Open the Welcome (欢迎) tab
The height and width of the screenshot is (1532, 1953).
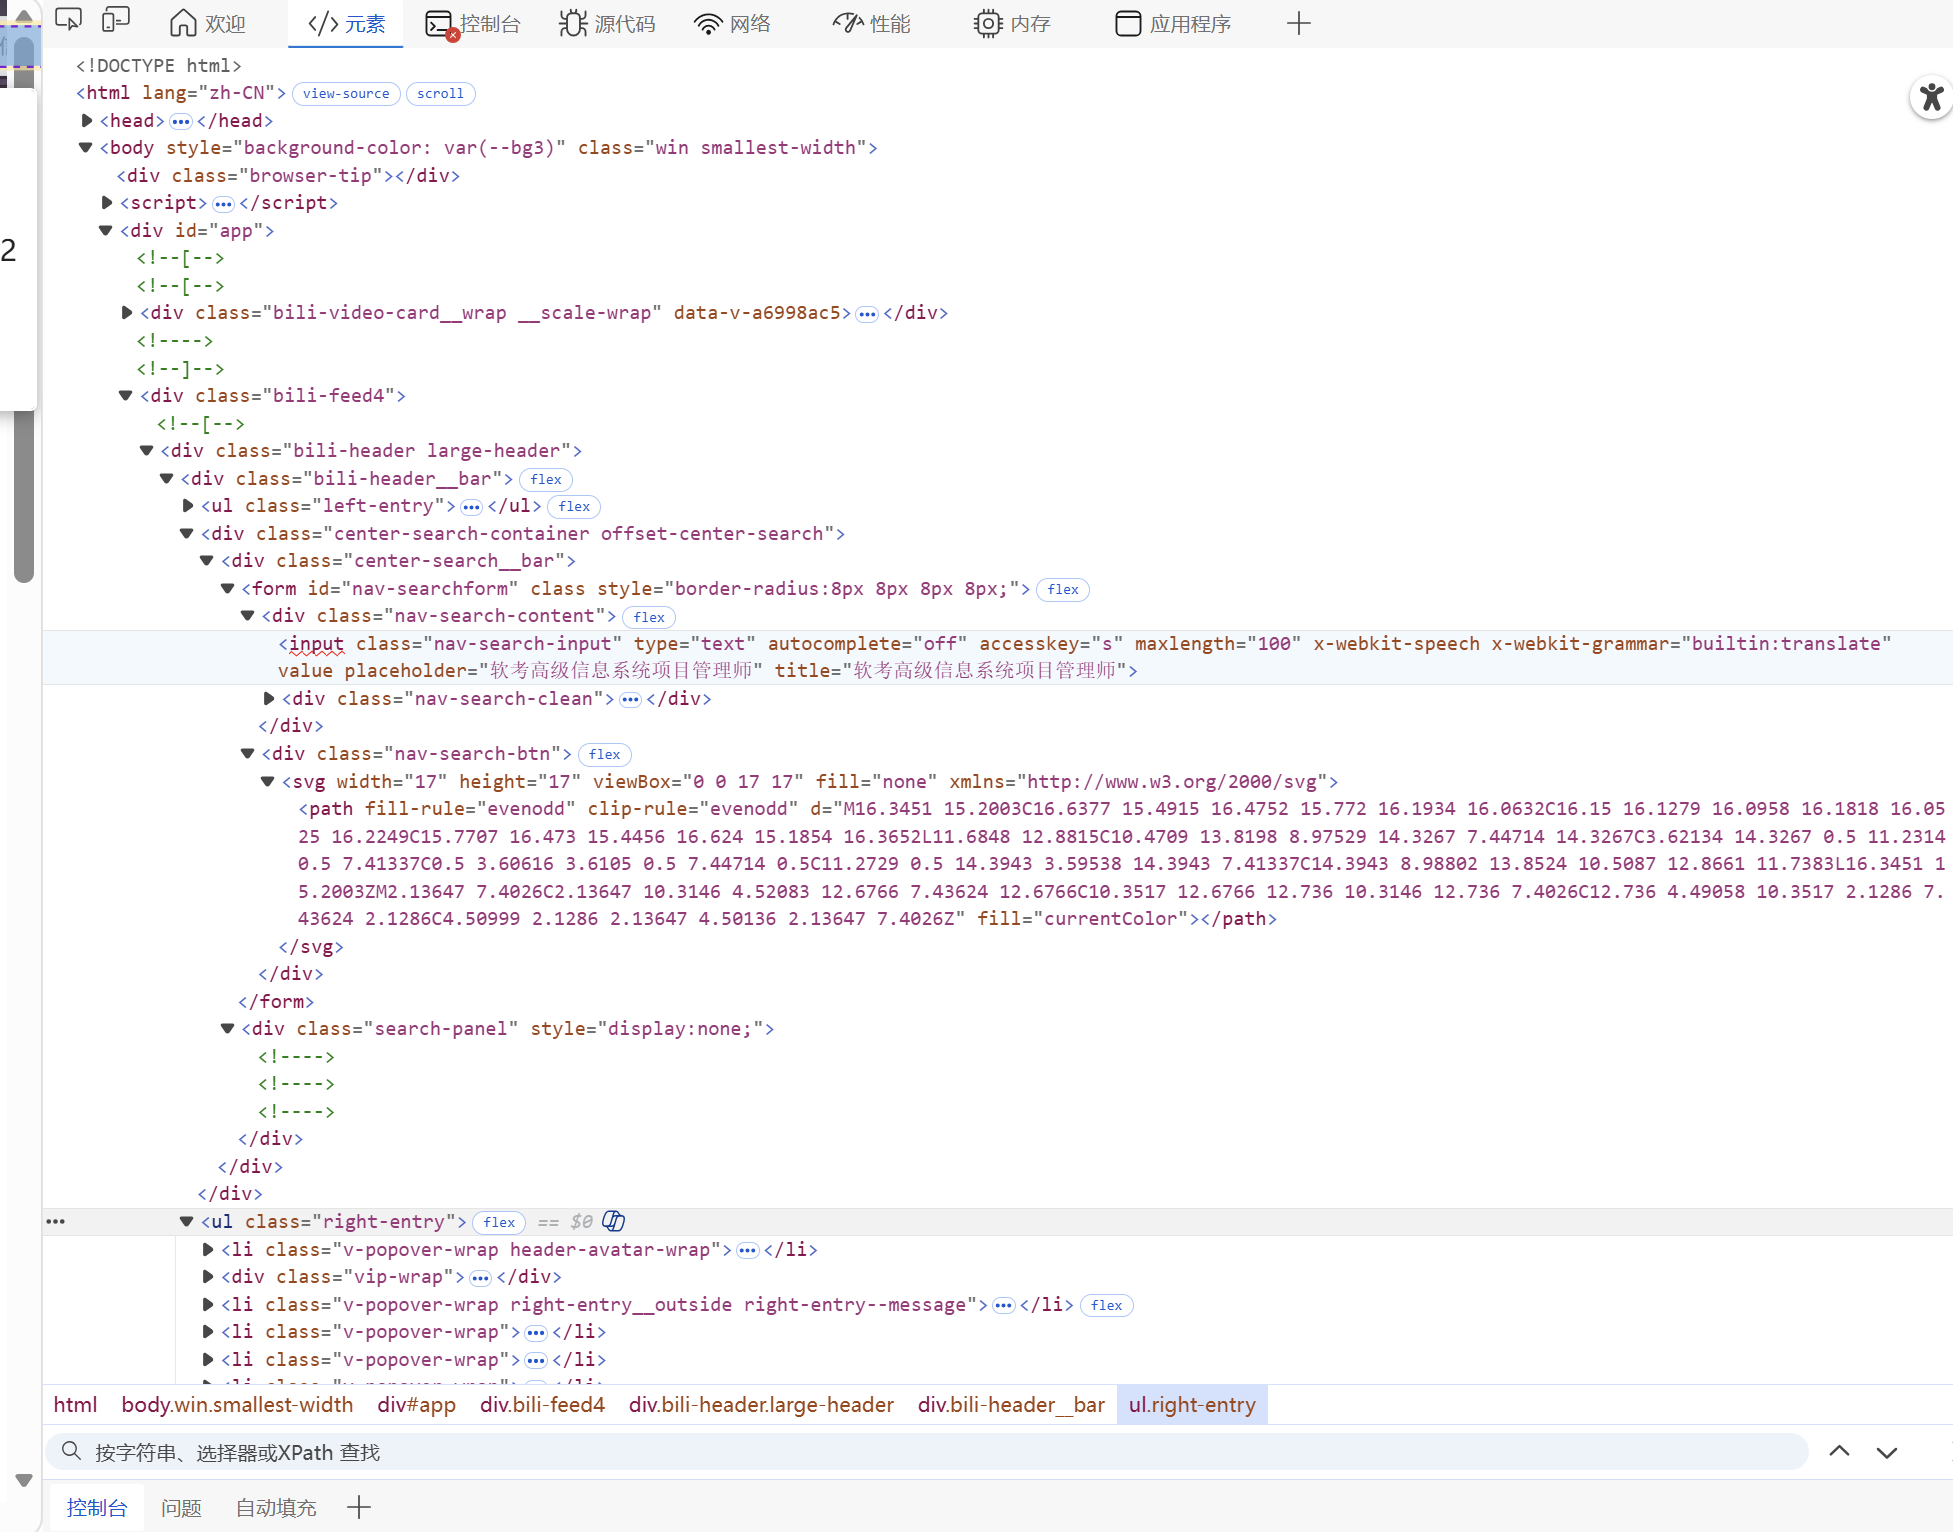click(208, 23)
